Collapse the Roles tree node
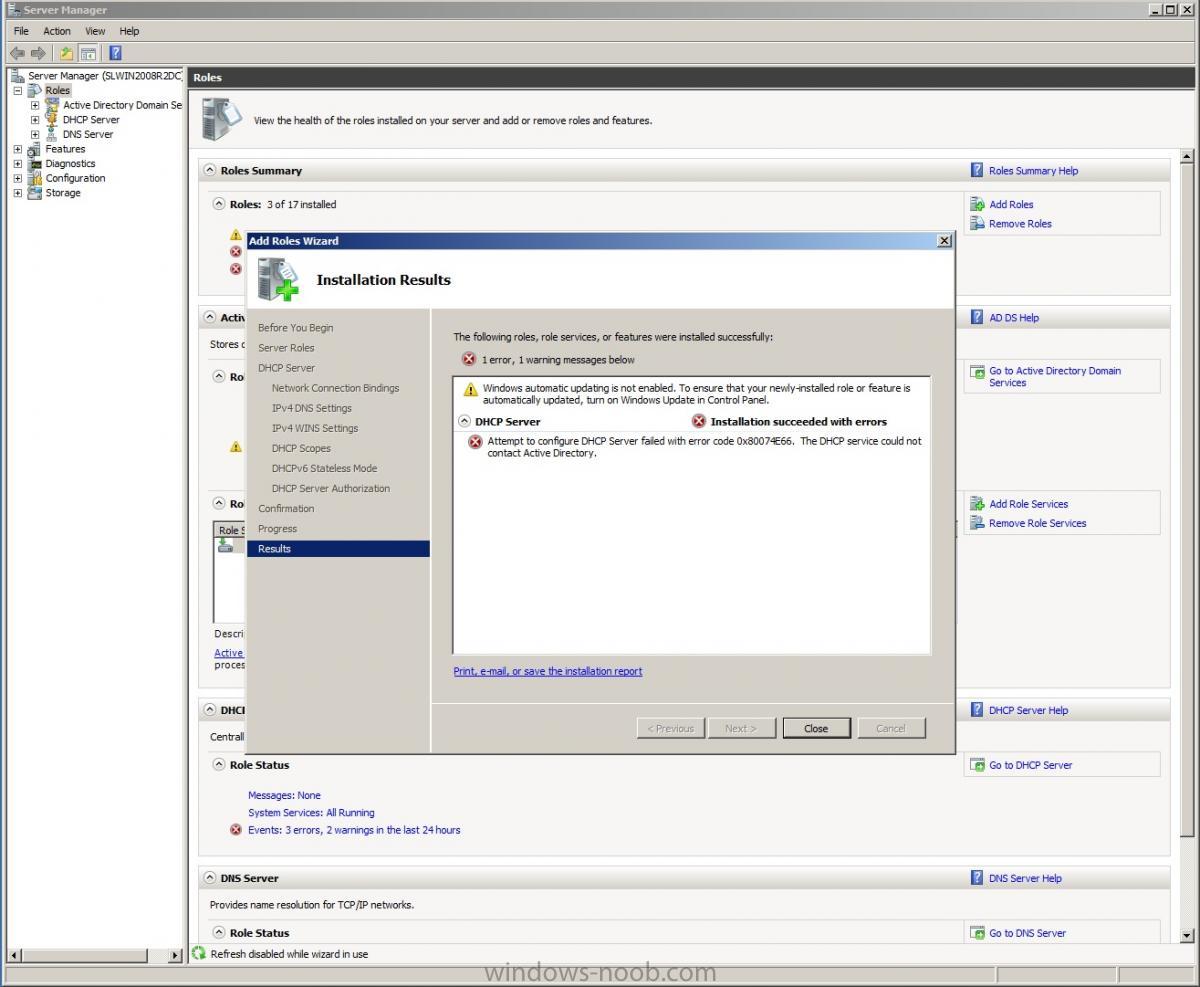 coord(18,90)
